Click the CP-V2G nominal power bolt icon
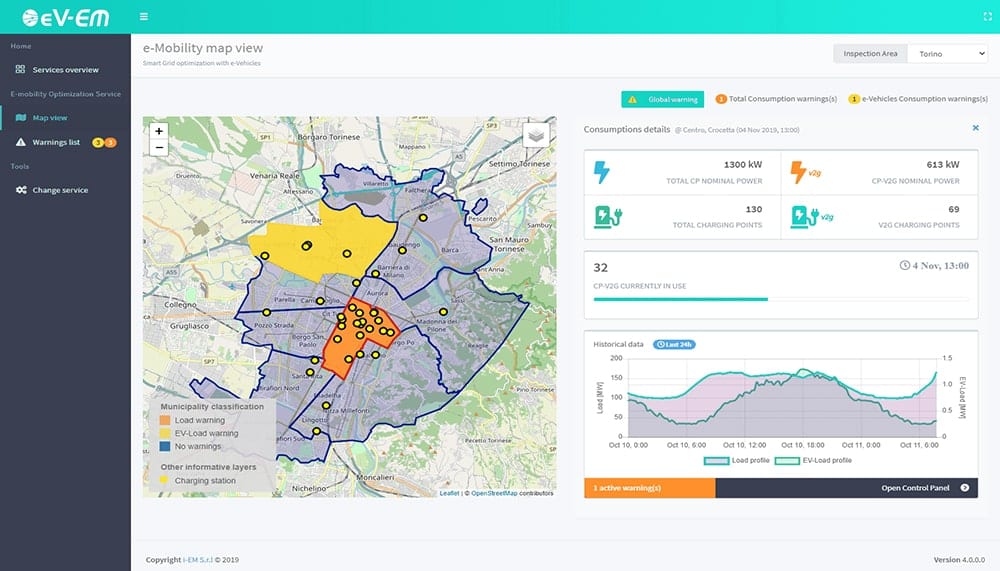 (x=798, y=172)
